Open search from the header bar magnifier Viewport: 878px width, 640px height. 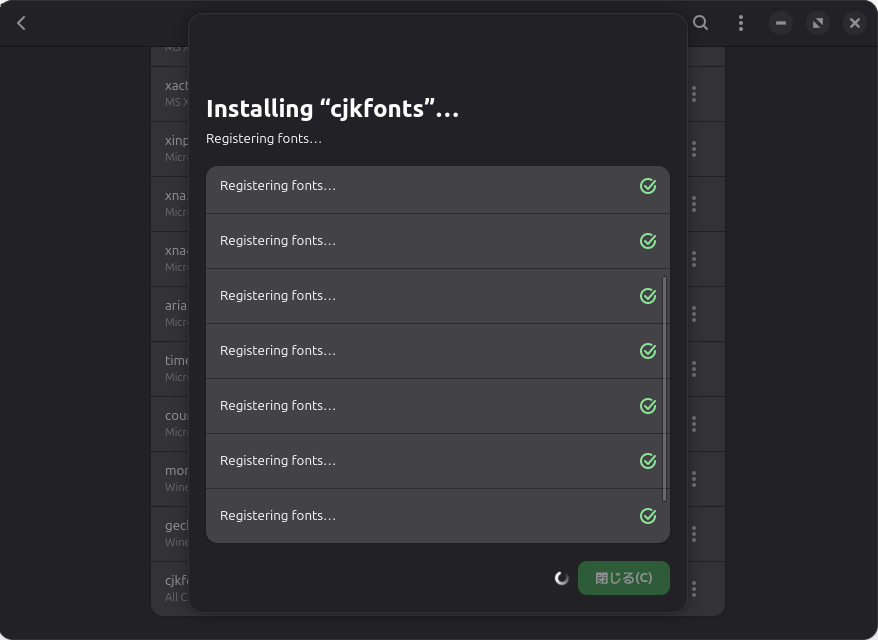coord(701,23)
